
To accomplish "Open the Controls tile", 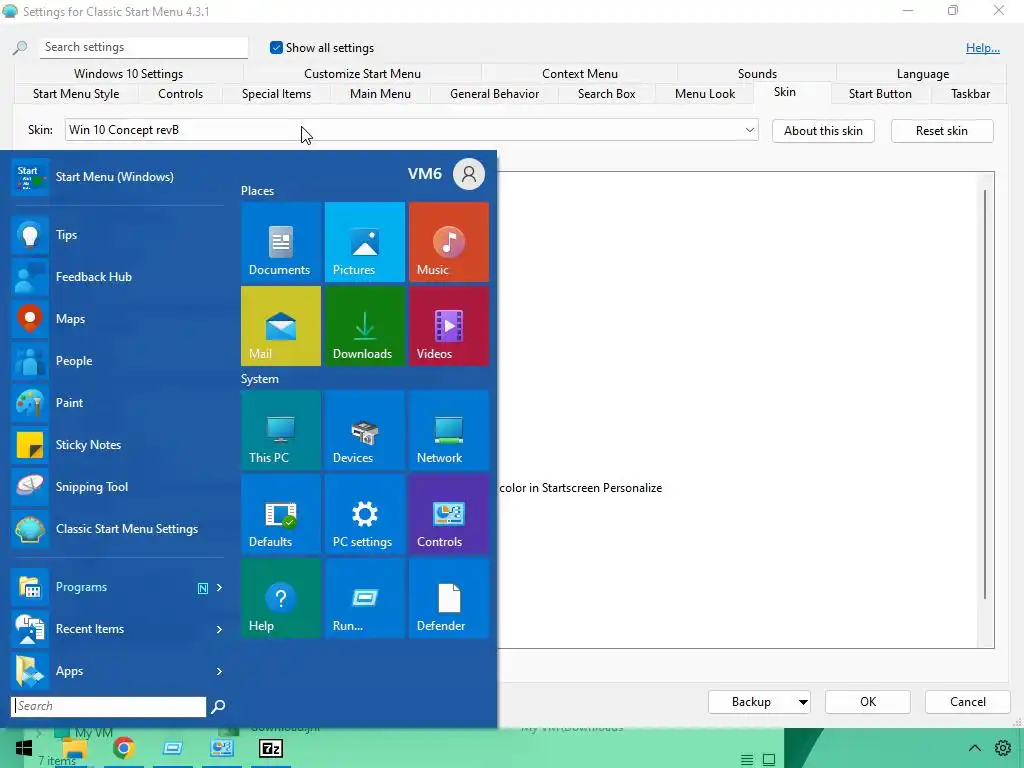I will (449, 514).
